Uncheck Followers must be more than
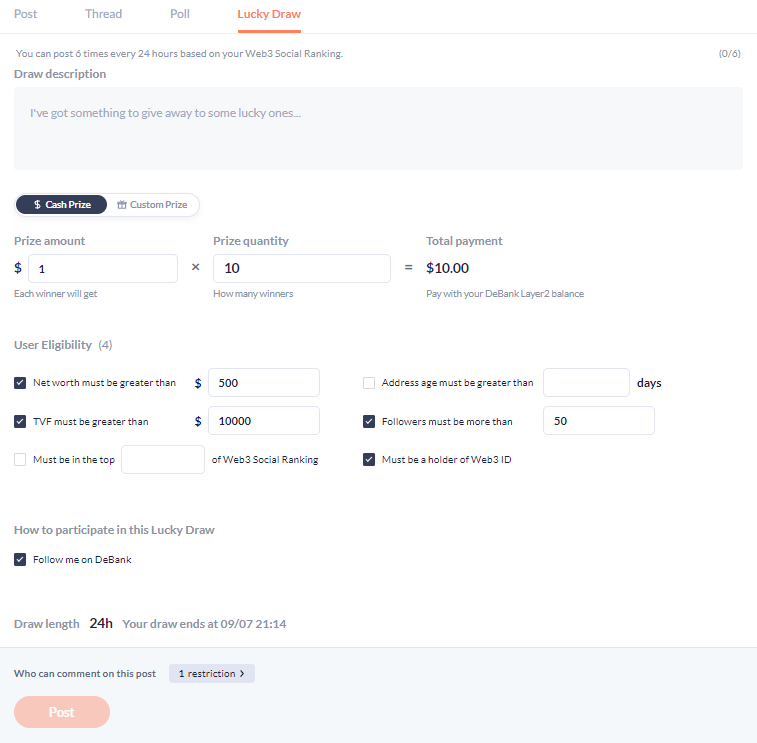This screenshot has height=743, width=757. tap(369, 422)
